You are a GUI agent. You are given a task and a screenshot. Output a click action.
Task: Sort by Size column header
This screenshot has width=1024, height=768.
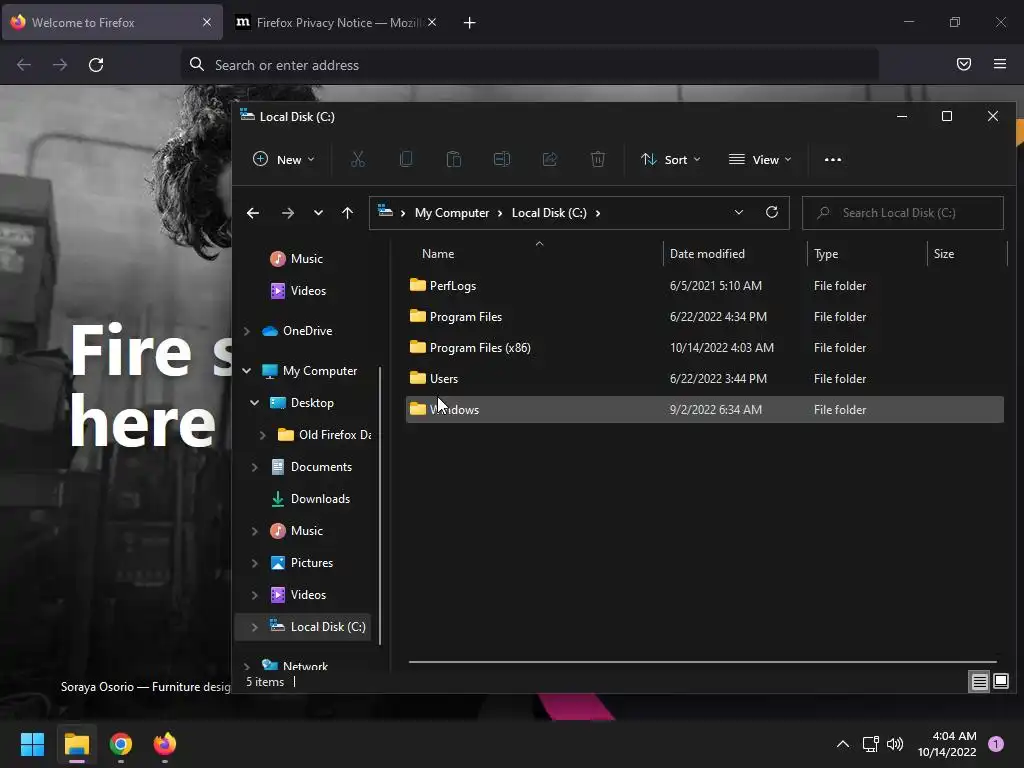[967, 253]
